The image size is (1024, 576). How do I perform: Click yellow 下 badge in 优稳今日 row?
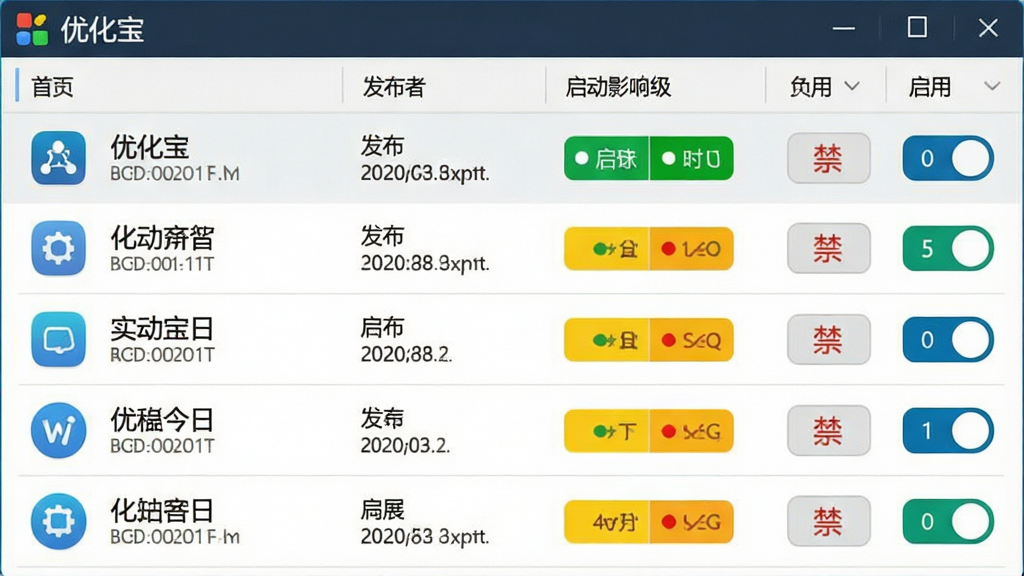click(x=606, y=430)
